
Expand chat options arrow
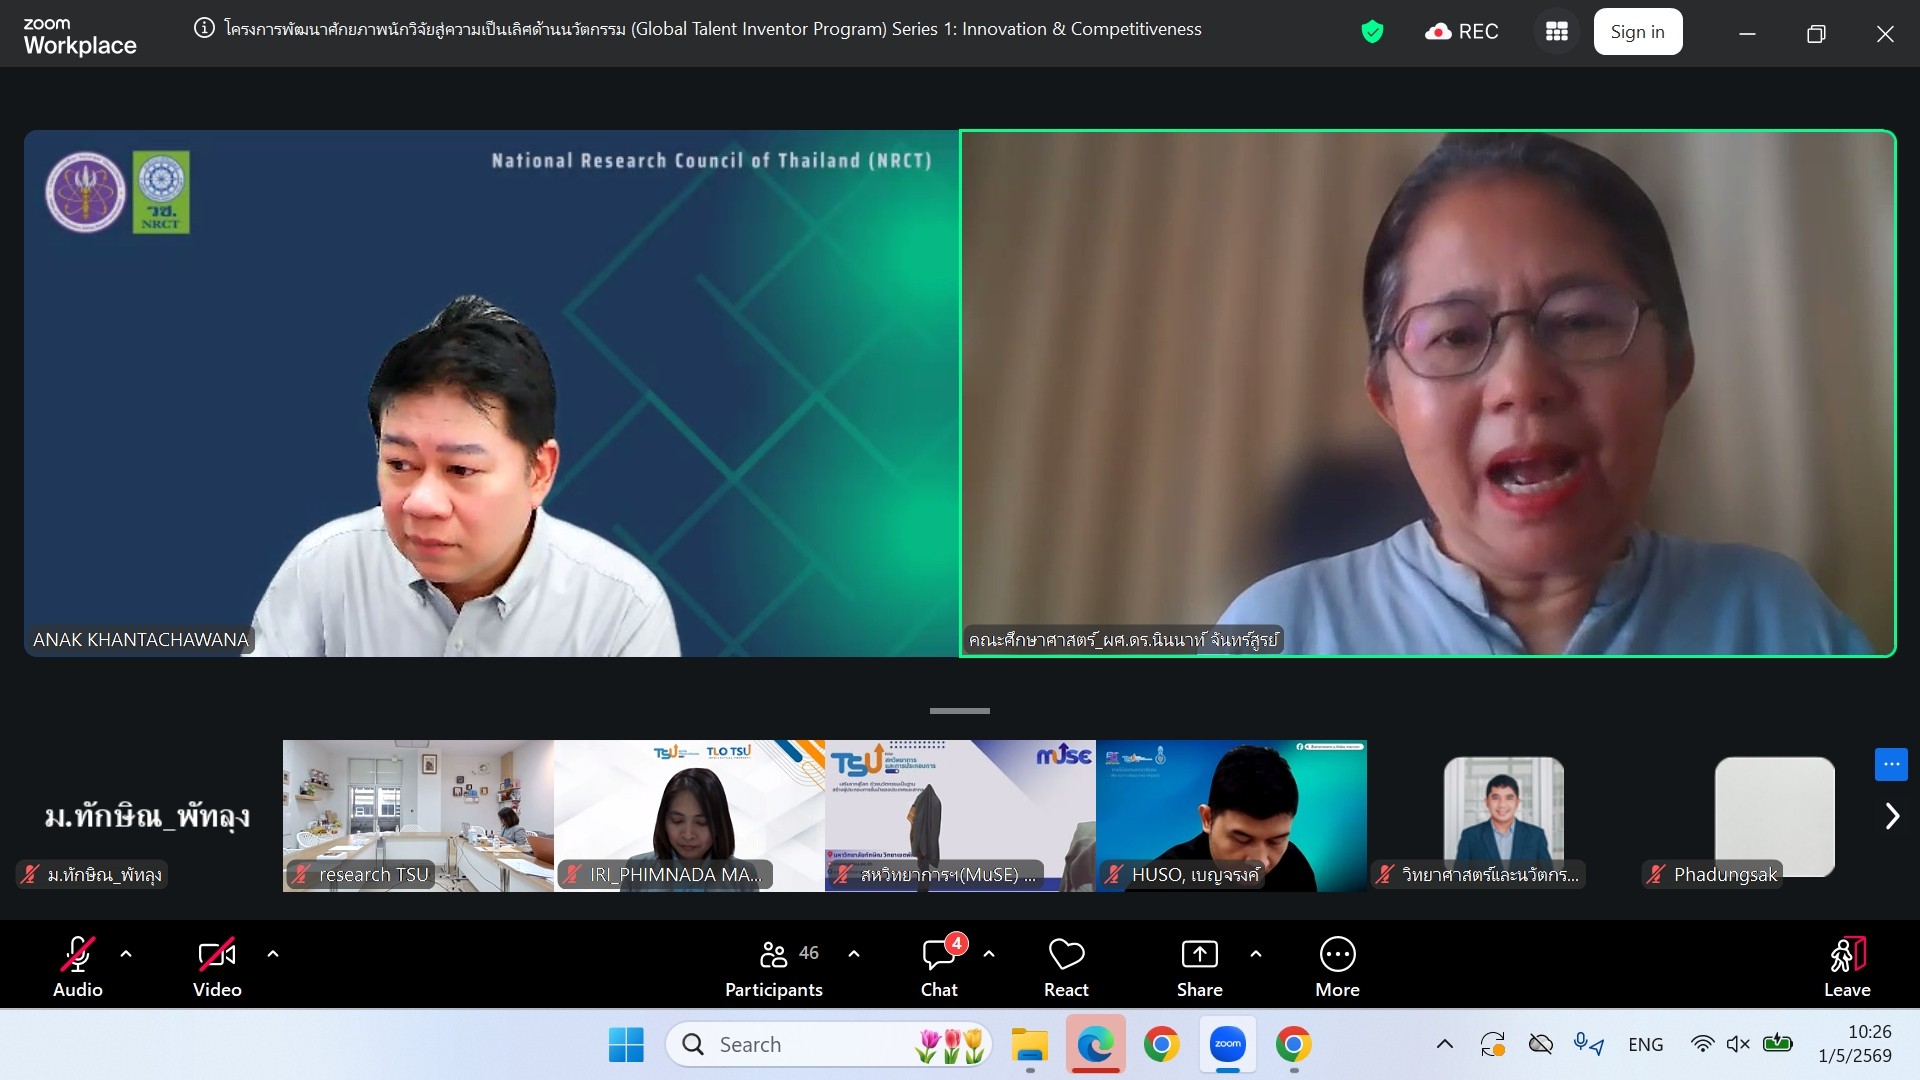click(989, 954)
